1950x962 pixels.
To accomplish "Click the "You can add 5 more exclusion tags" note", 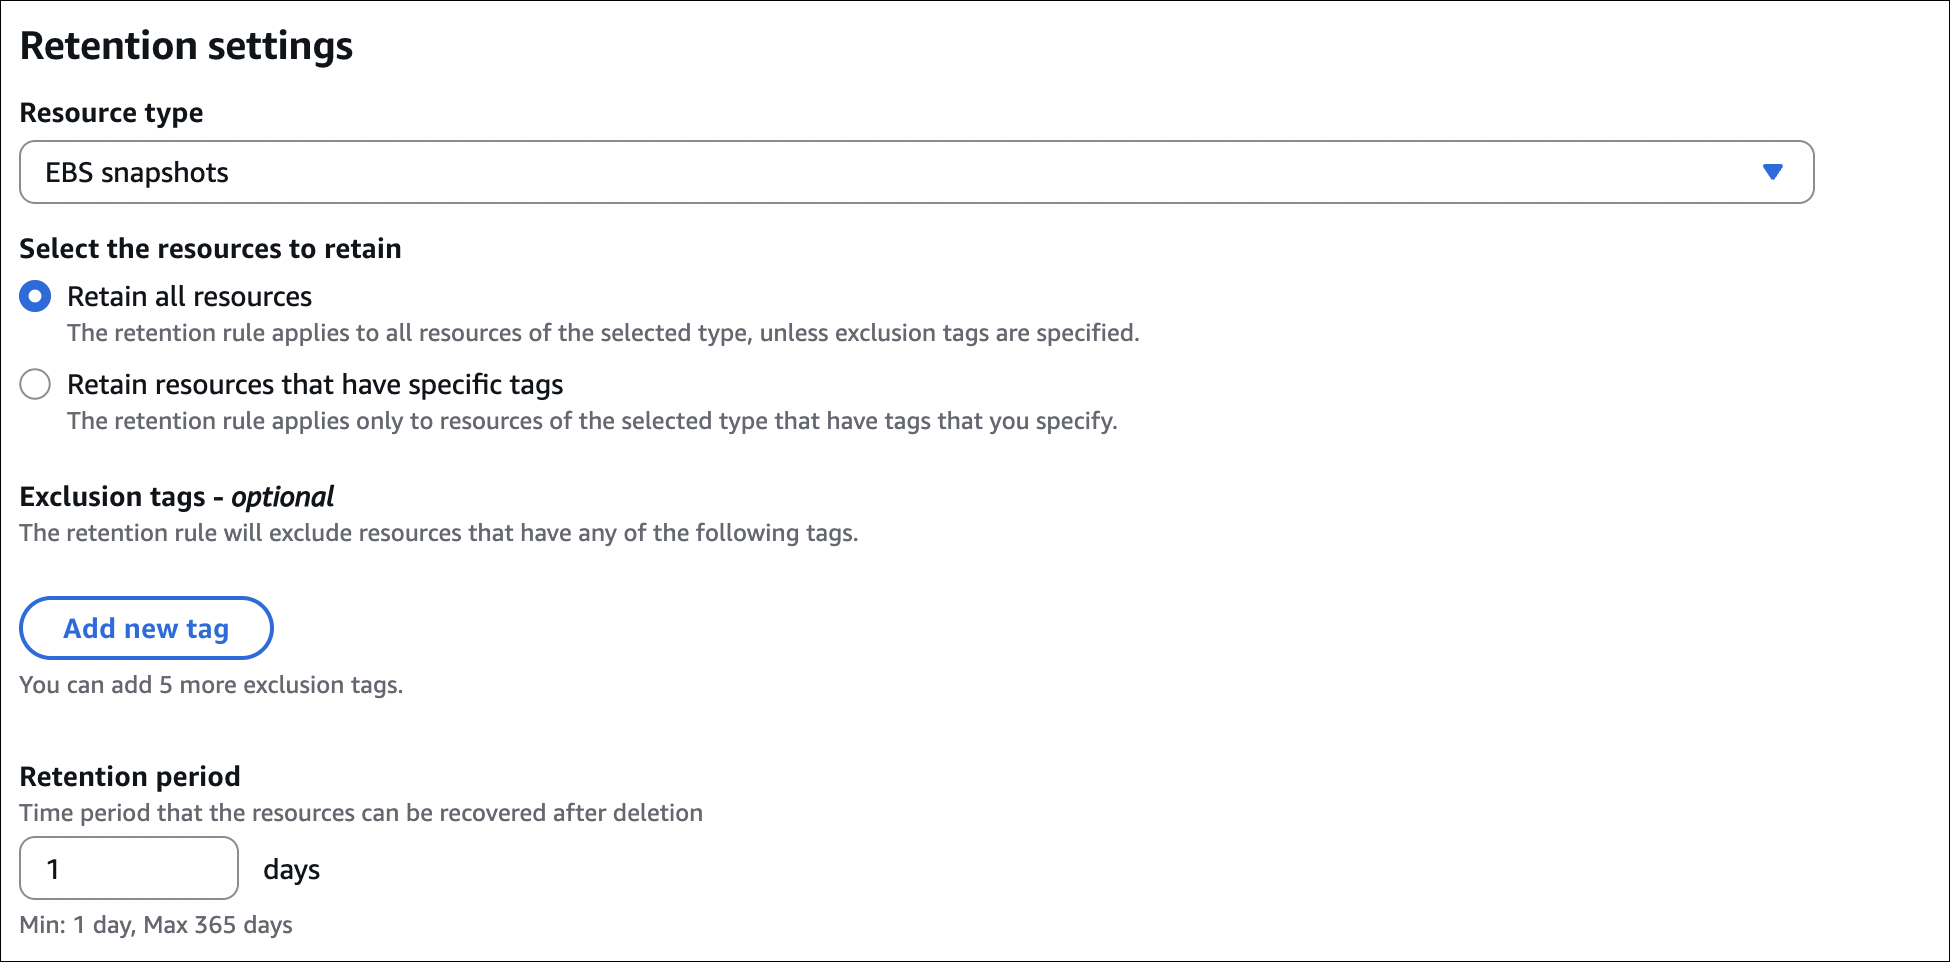I will point(211,685).
